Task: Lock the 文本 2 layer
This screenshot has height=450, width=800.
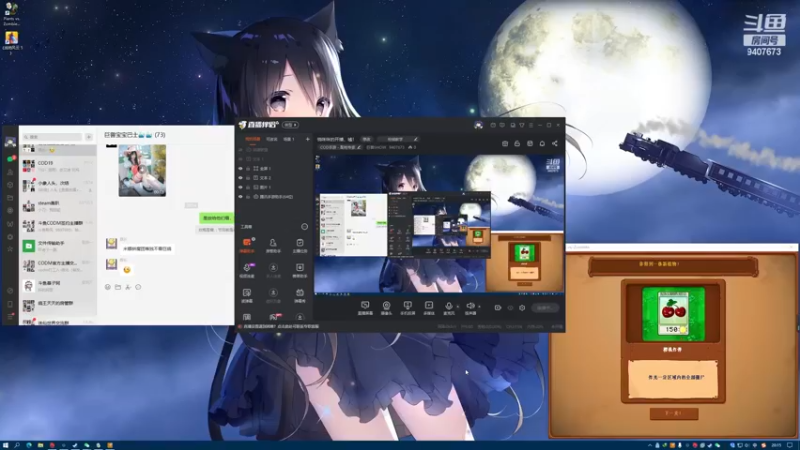Action: (248, 178)
